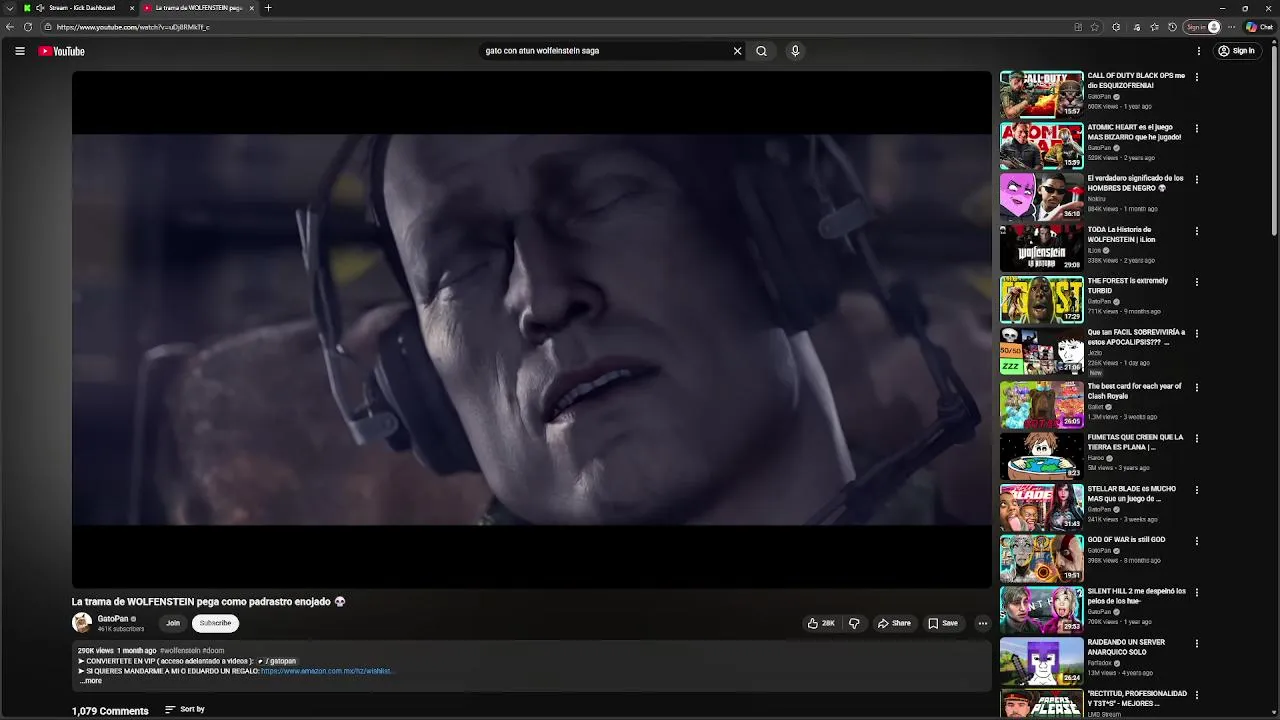This screenshot has height=720, width=1280.
Task: Open options for THE FOREST video
Action: point(1196,282)
